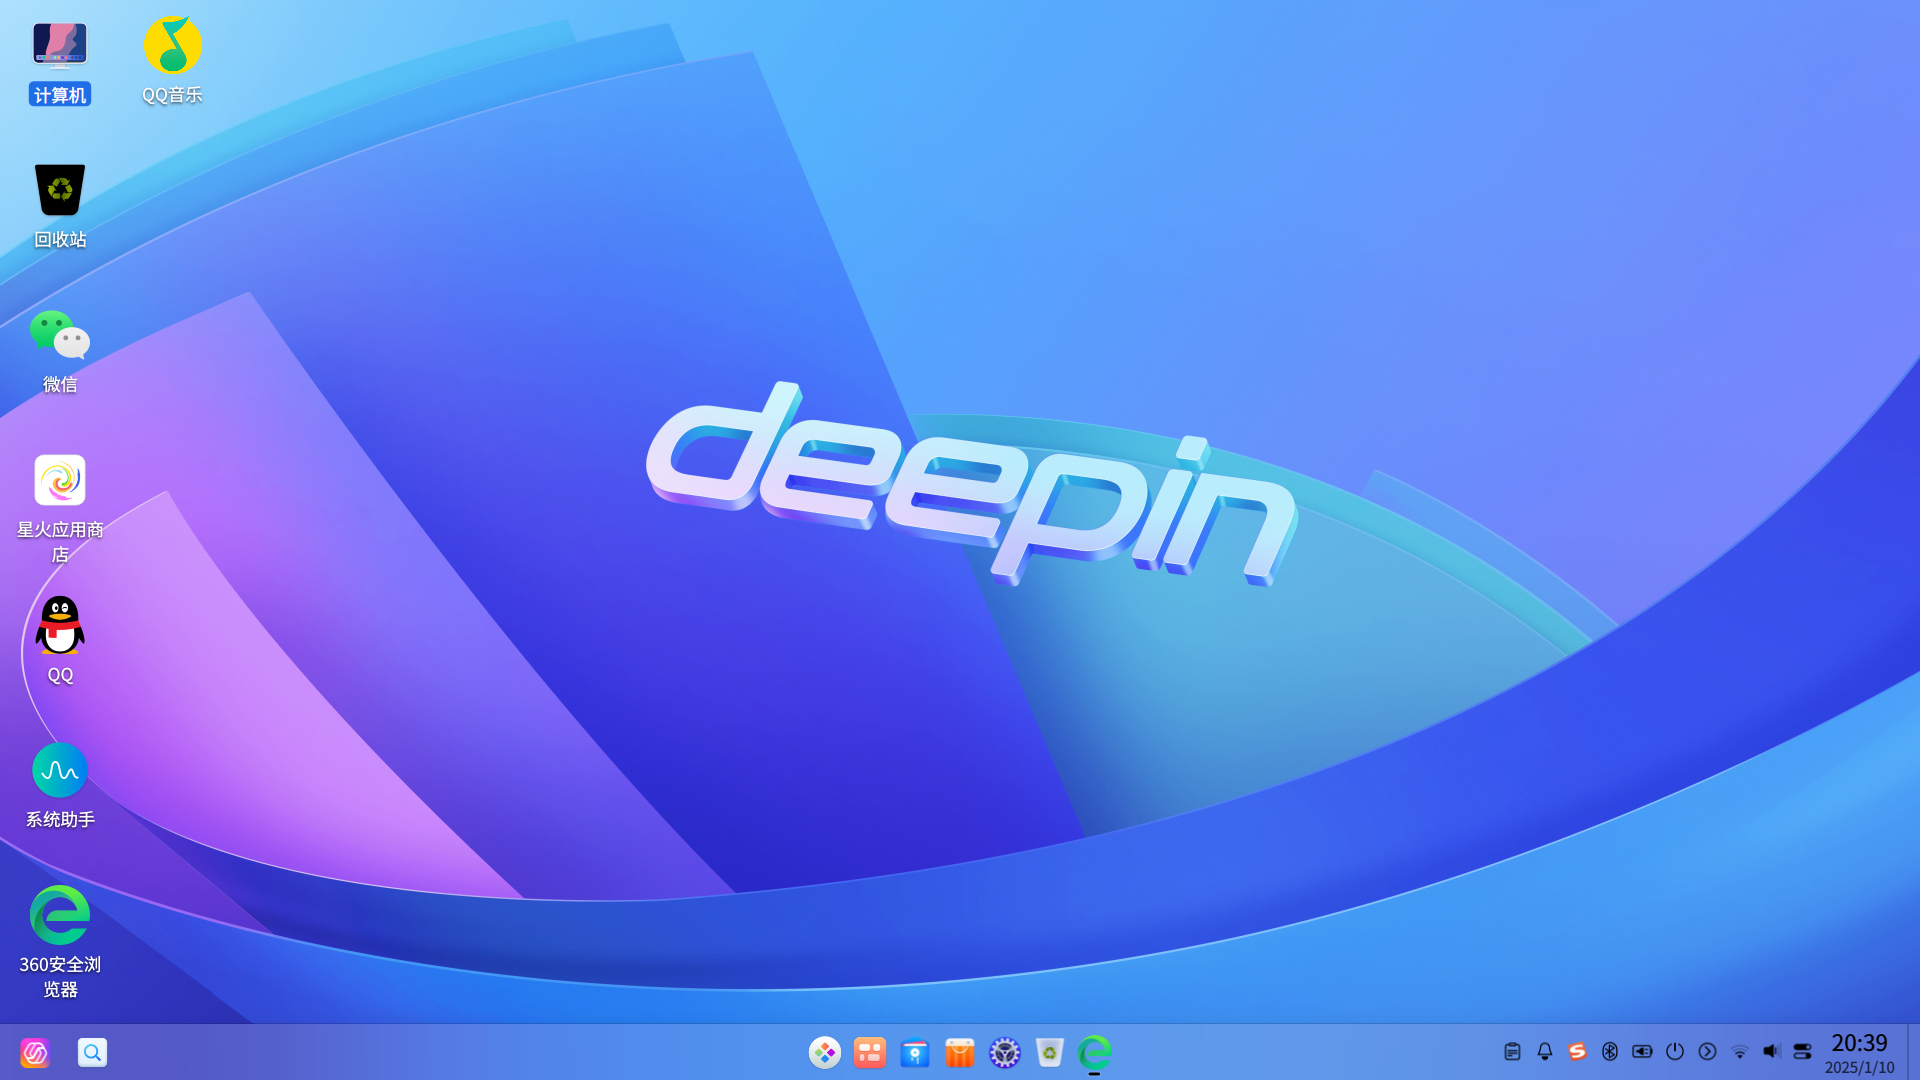
Task: Show notifications via the bell icon
Action: (x=1545, y=1052)
